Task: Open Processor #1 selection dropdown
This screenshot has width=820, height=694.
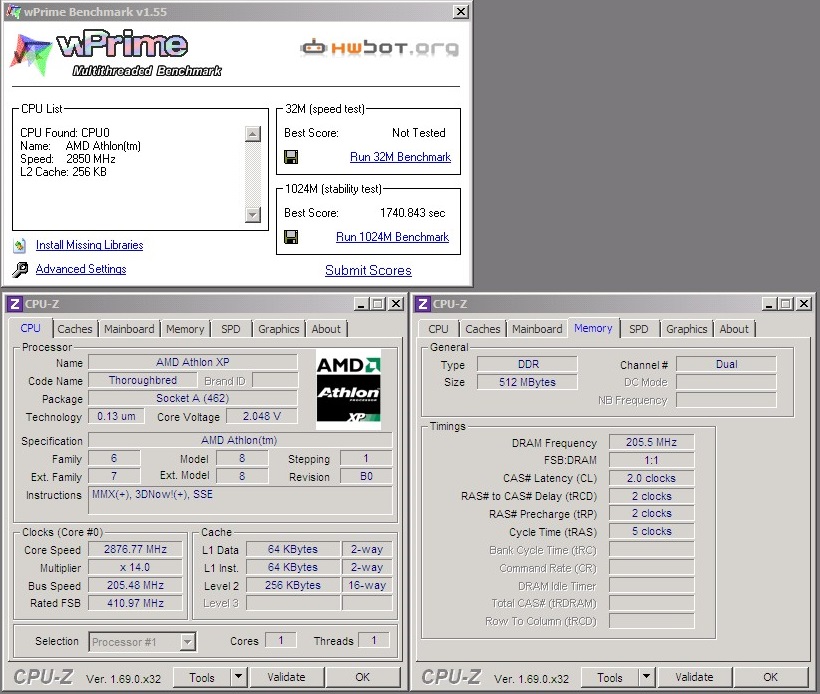Action: (142, 642)
